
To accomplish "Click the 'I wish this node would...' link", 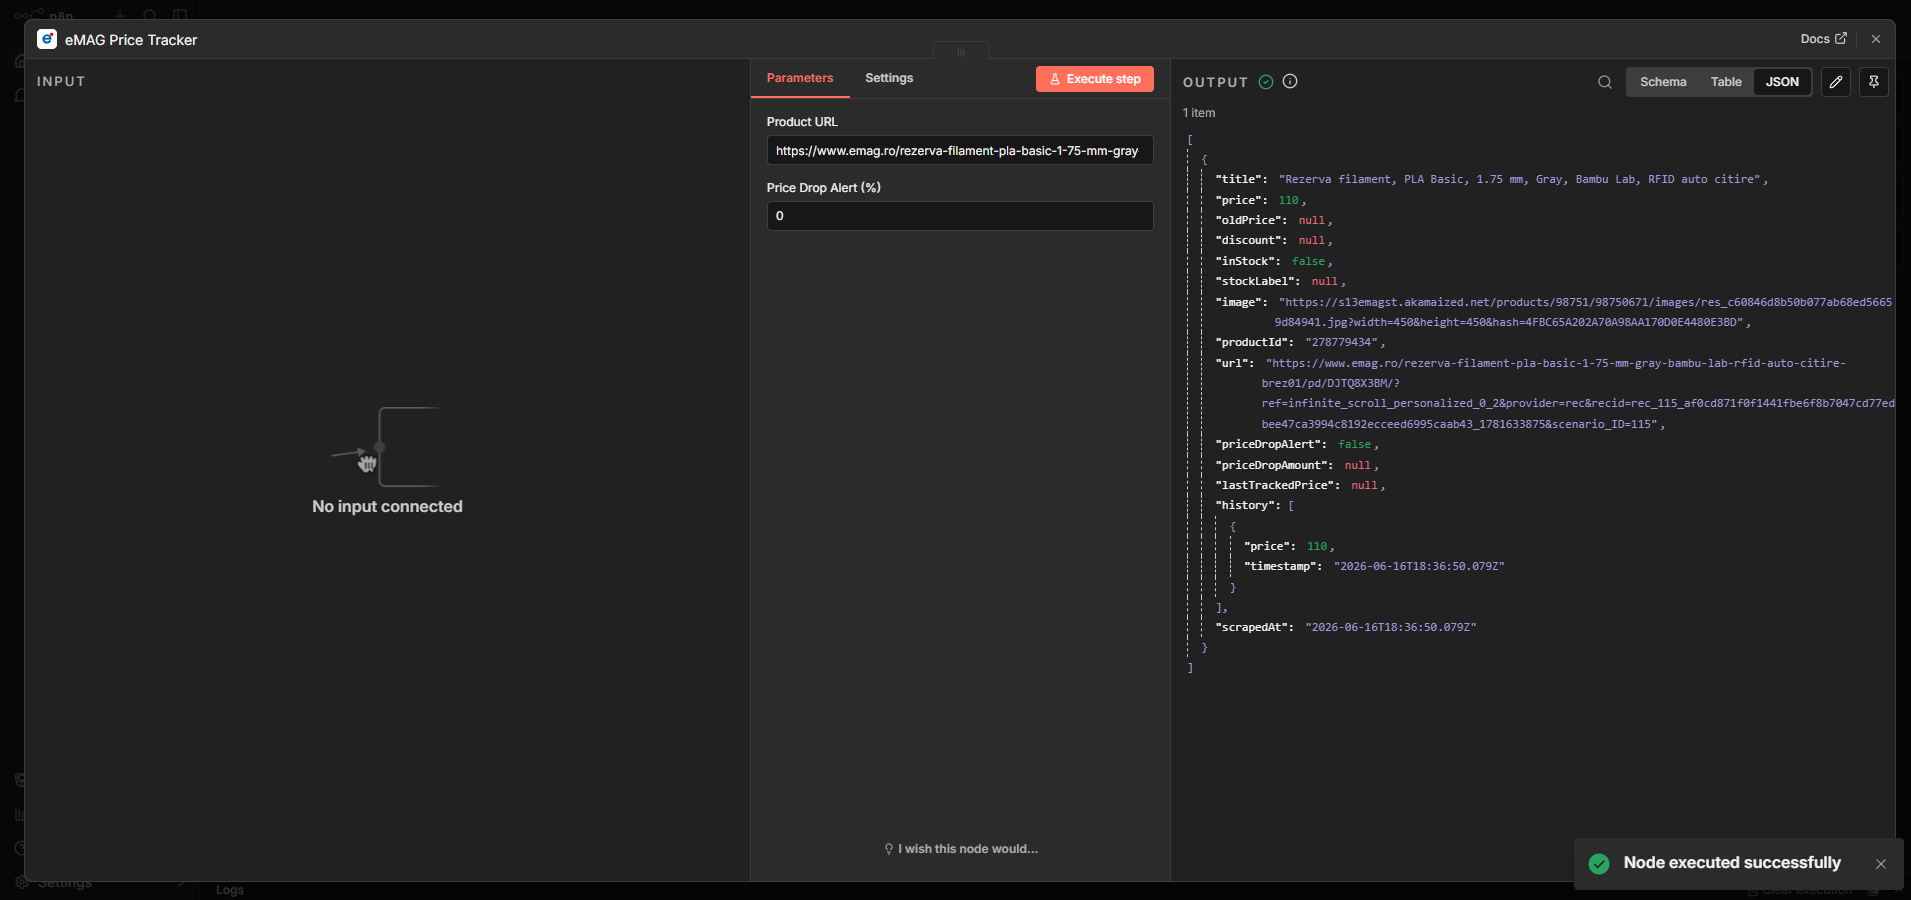I will 961,849.
